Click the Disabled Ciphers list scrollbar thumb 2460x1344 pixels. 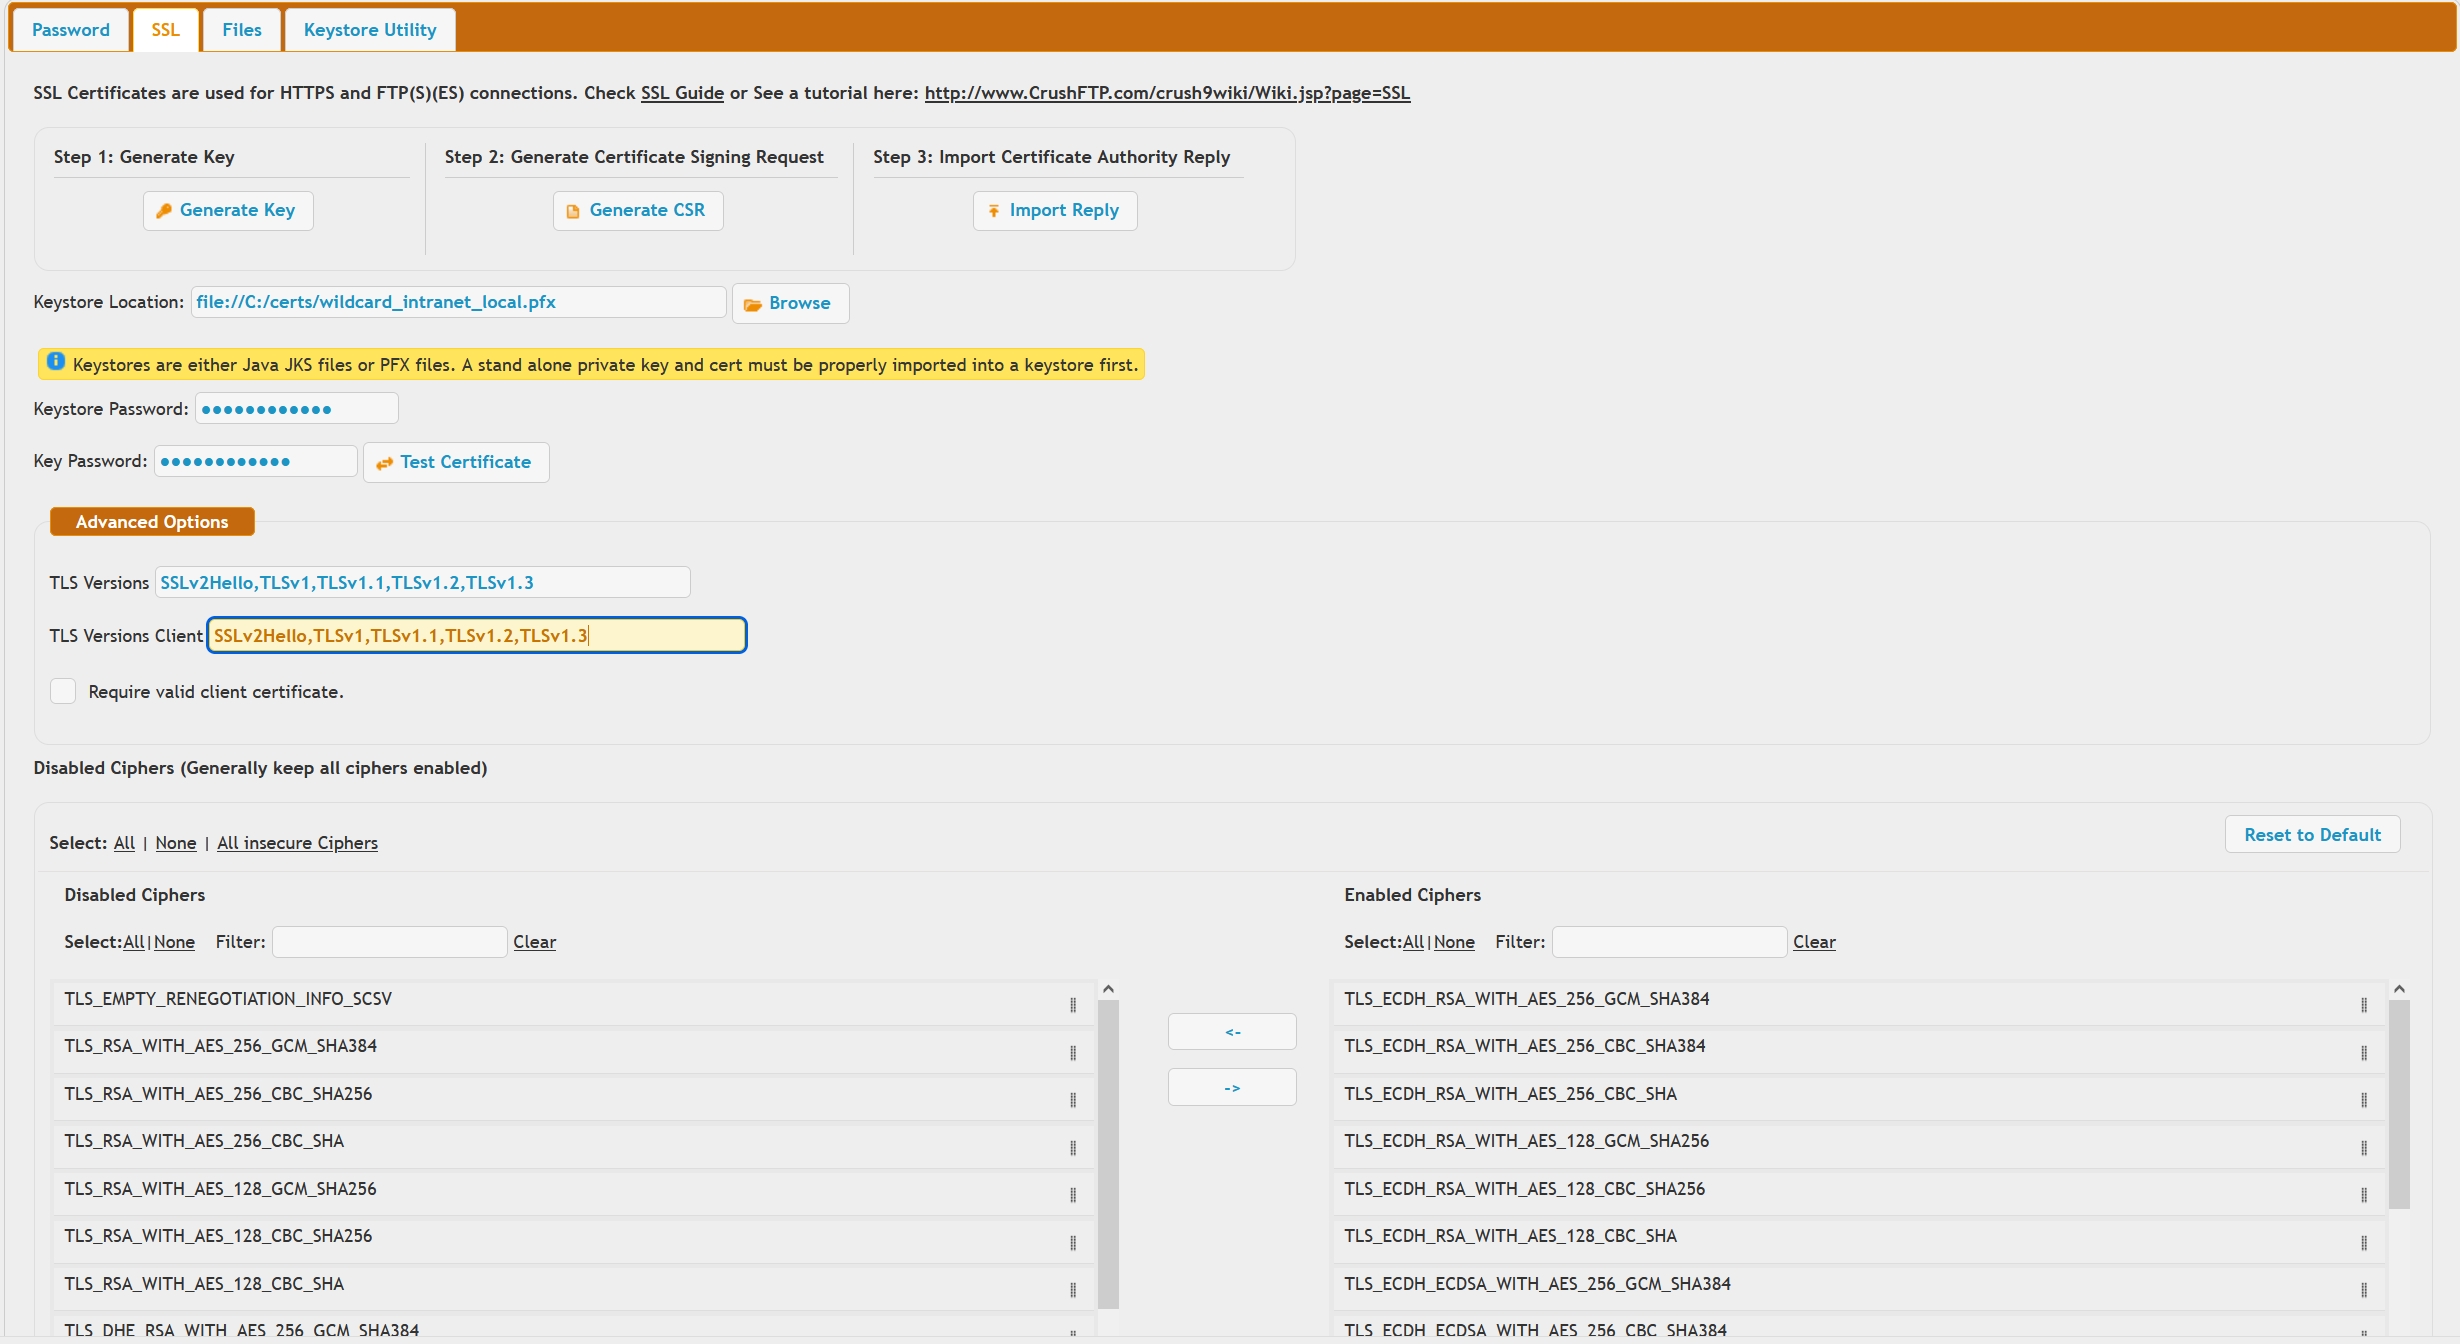pyautogui.click(x=1108, y=1154)
